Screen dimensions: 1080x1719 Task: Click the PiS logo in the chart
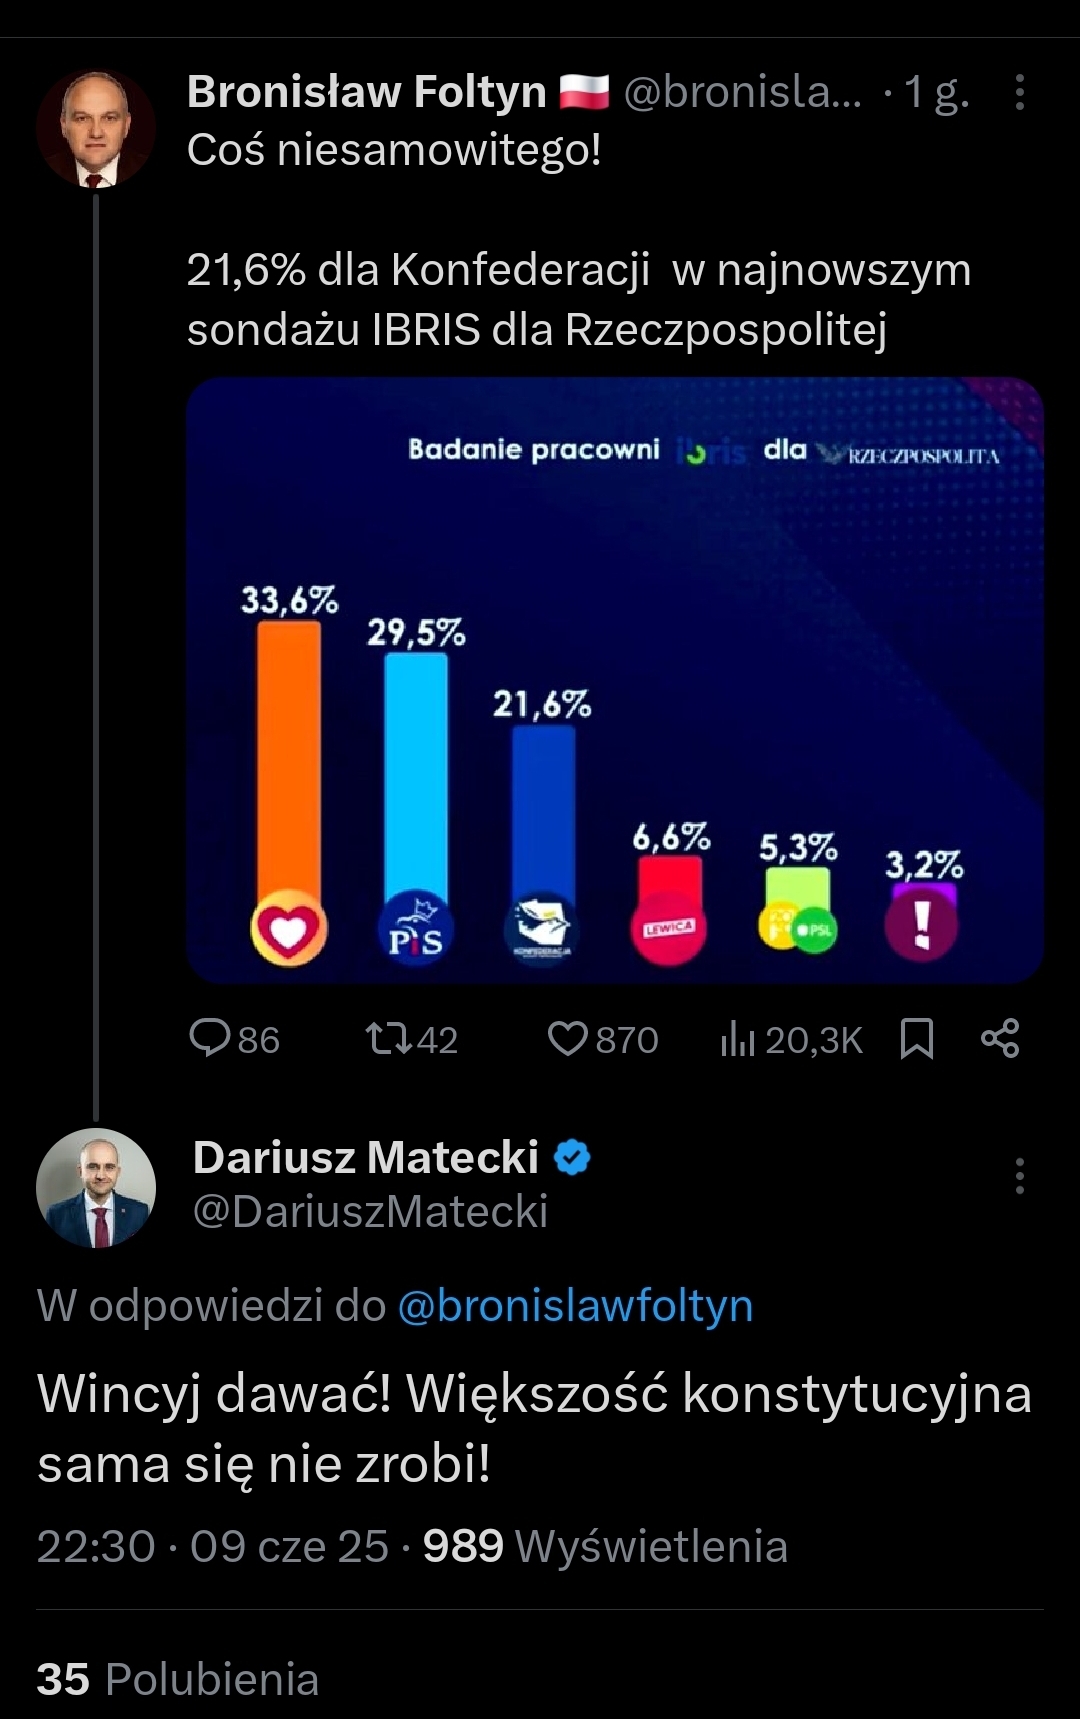(x=415, y=930)
